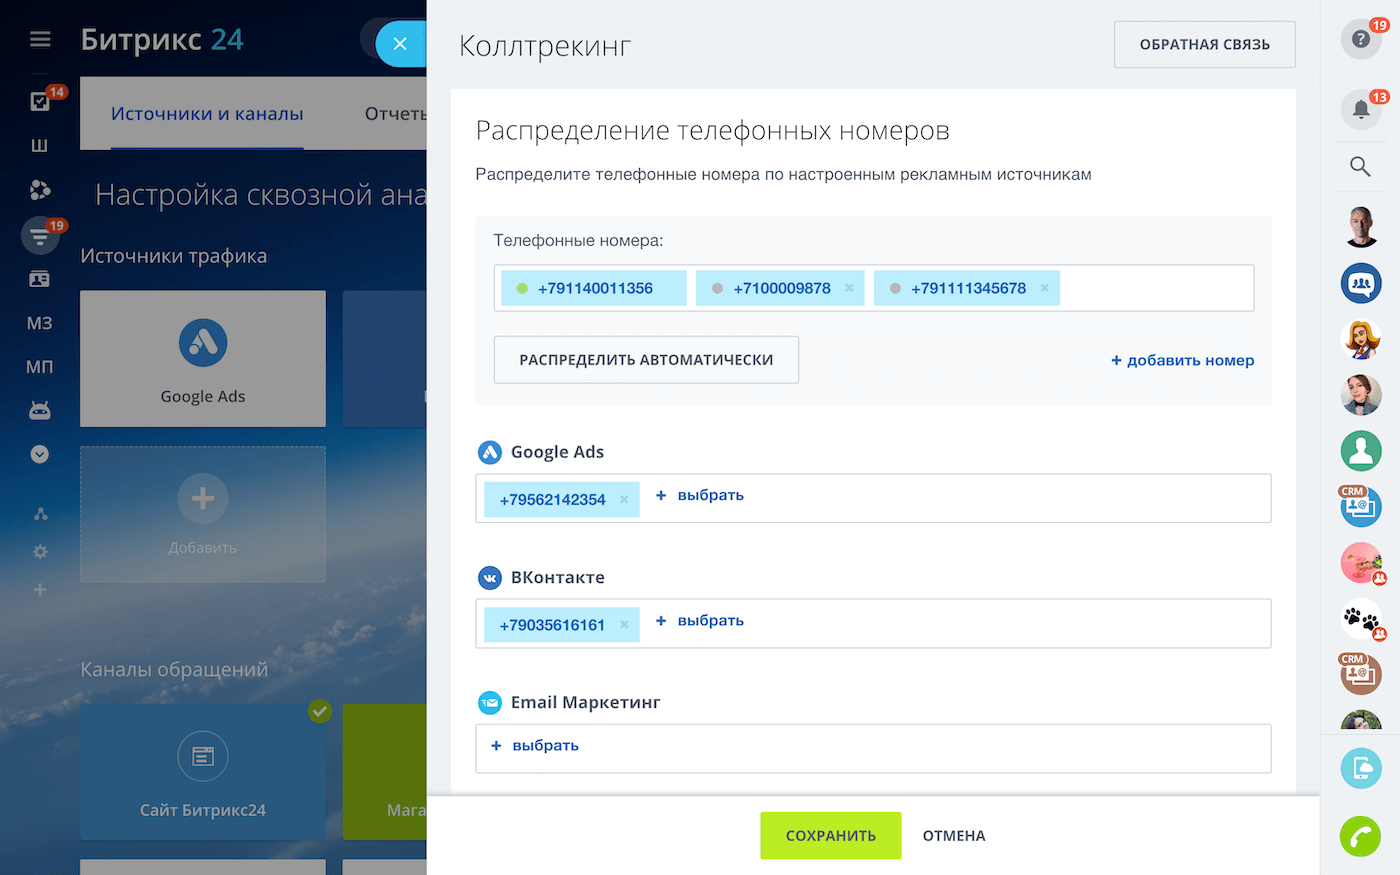Remove +79562142354 from Google Ads
Screen dimensions: 1400x875
(624, 499)
